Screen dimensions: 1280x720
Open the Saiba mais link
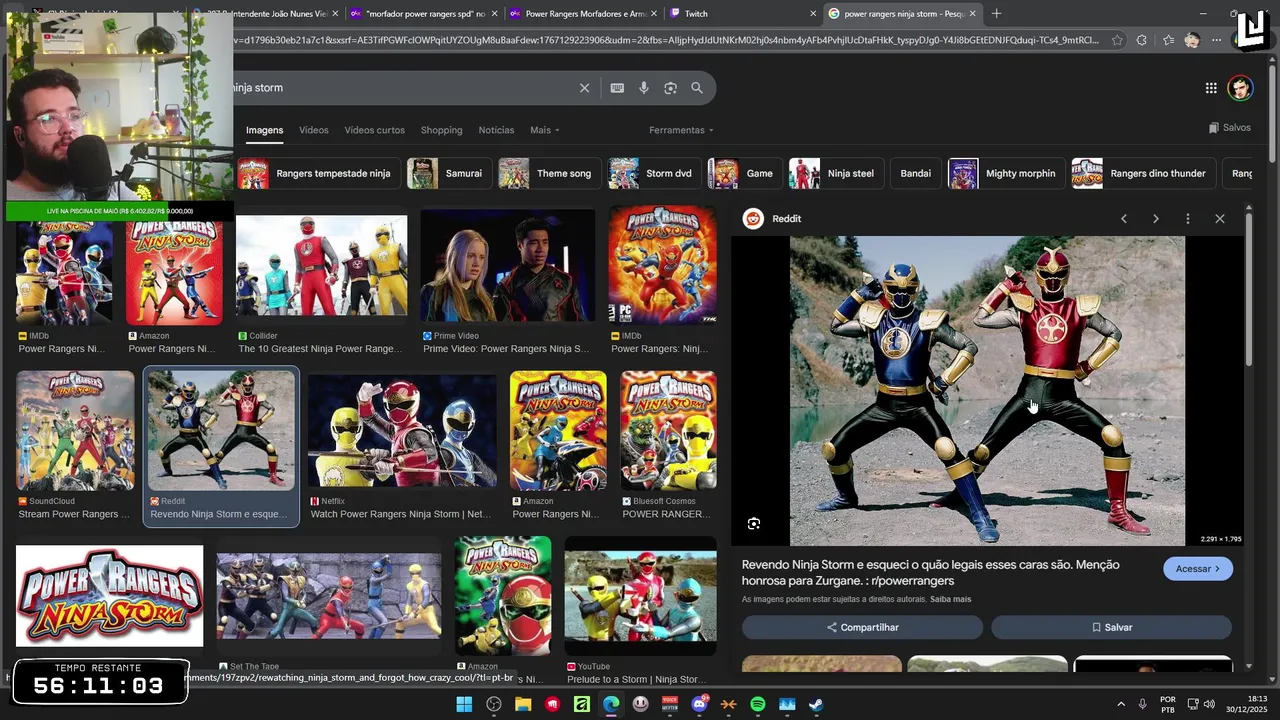[950, 600]
